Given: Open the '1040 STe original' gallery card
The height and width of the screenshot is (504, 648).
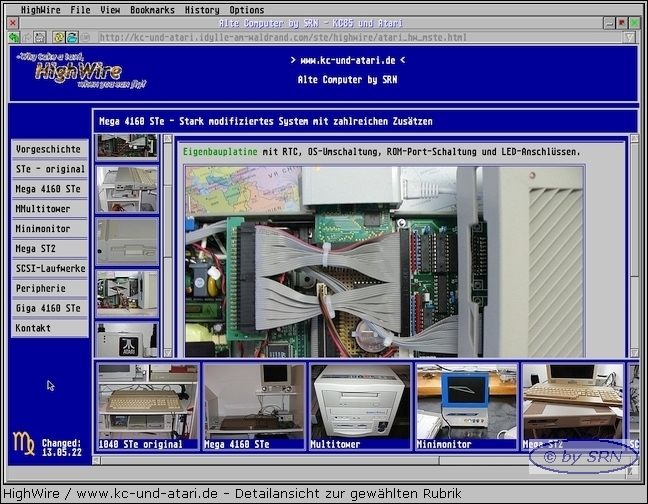Looking at the screenshot, I should click(x=148, y=407).
